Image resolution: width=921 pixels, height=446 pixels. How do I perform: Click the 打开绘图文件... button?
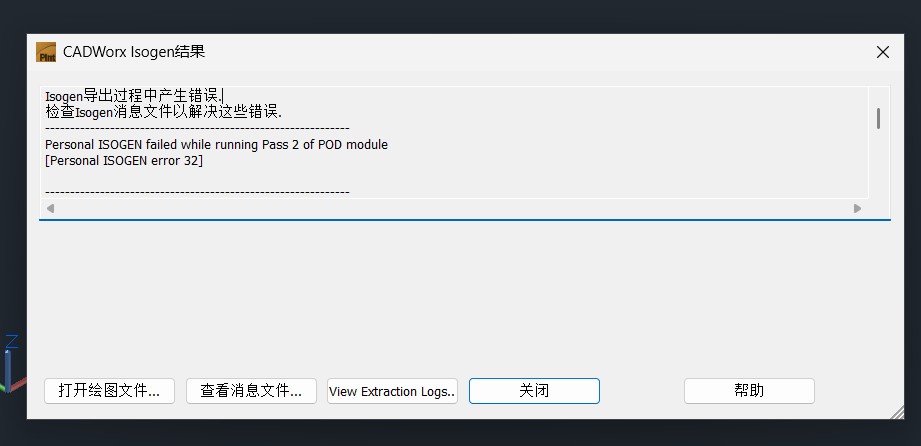(109, 391)
